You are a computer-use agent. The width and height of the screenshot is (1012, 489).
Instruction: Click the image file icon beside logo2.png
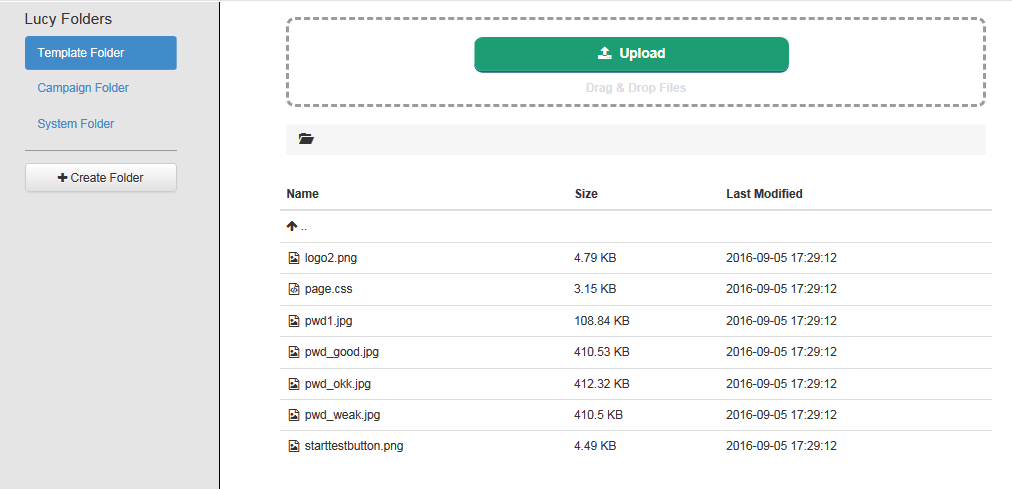point(294,258)
